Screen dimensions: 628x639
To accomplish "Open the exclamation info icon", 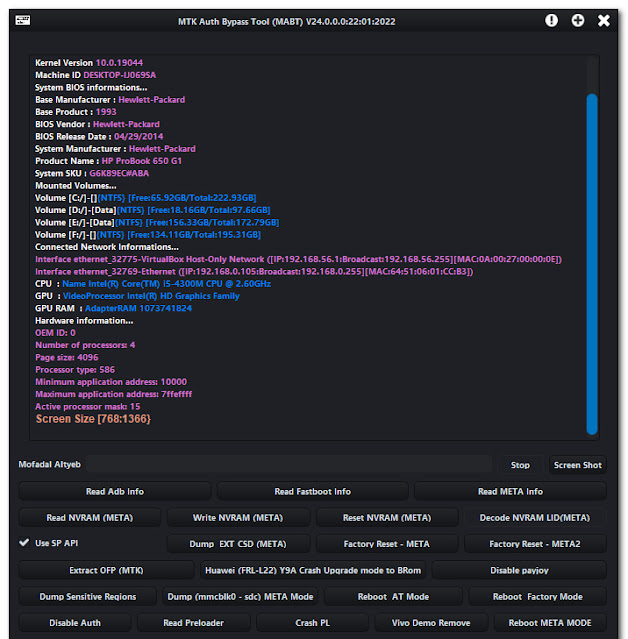I will [551, 20].
